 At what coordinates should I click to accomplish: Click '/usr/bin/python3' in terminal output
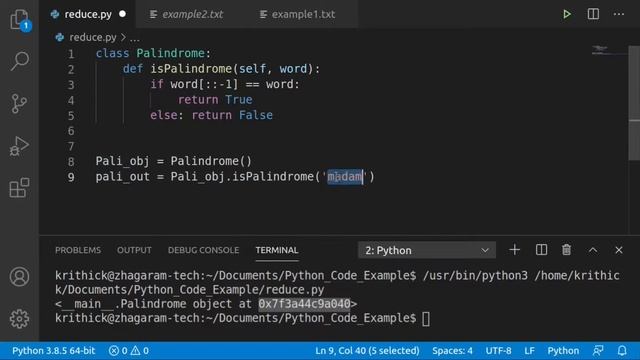point(475,276)
